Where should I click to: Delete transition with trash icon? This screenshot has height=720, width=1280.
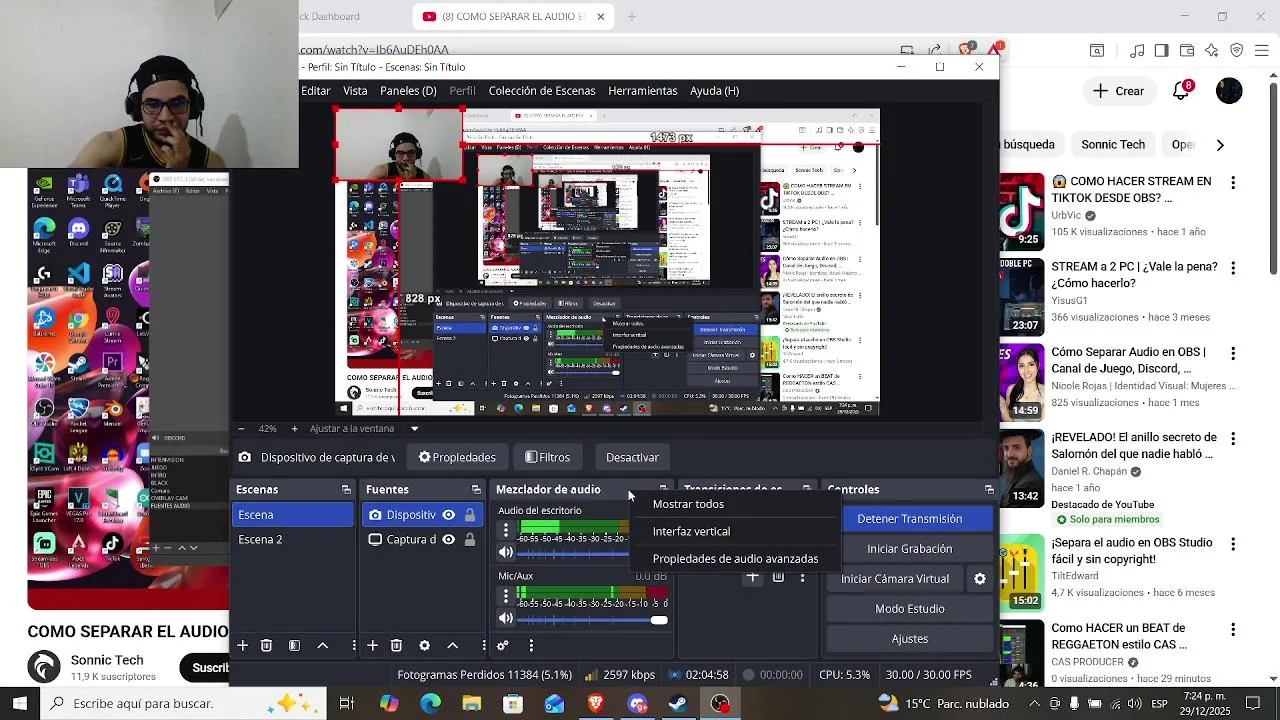(778, 577)
